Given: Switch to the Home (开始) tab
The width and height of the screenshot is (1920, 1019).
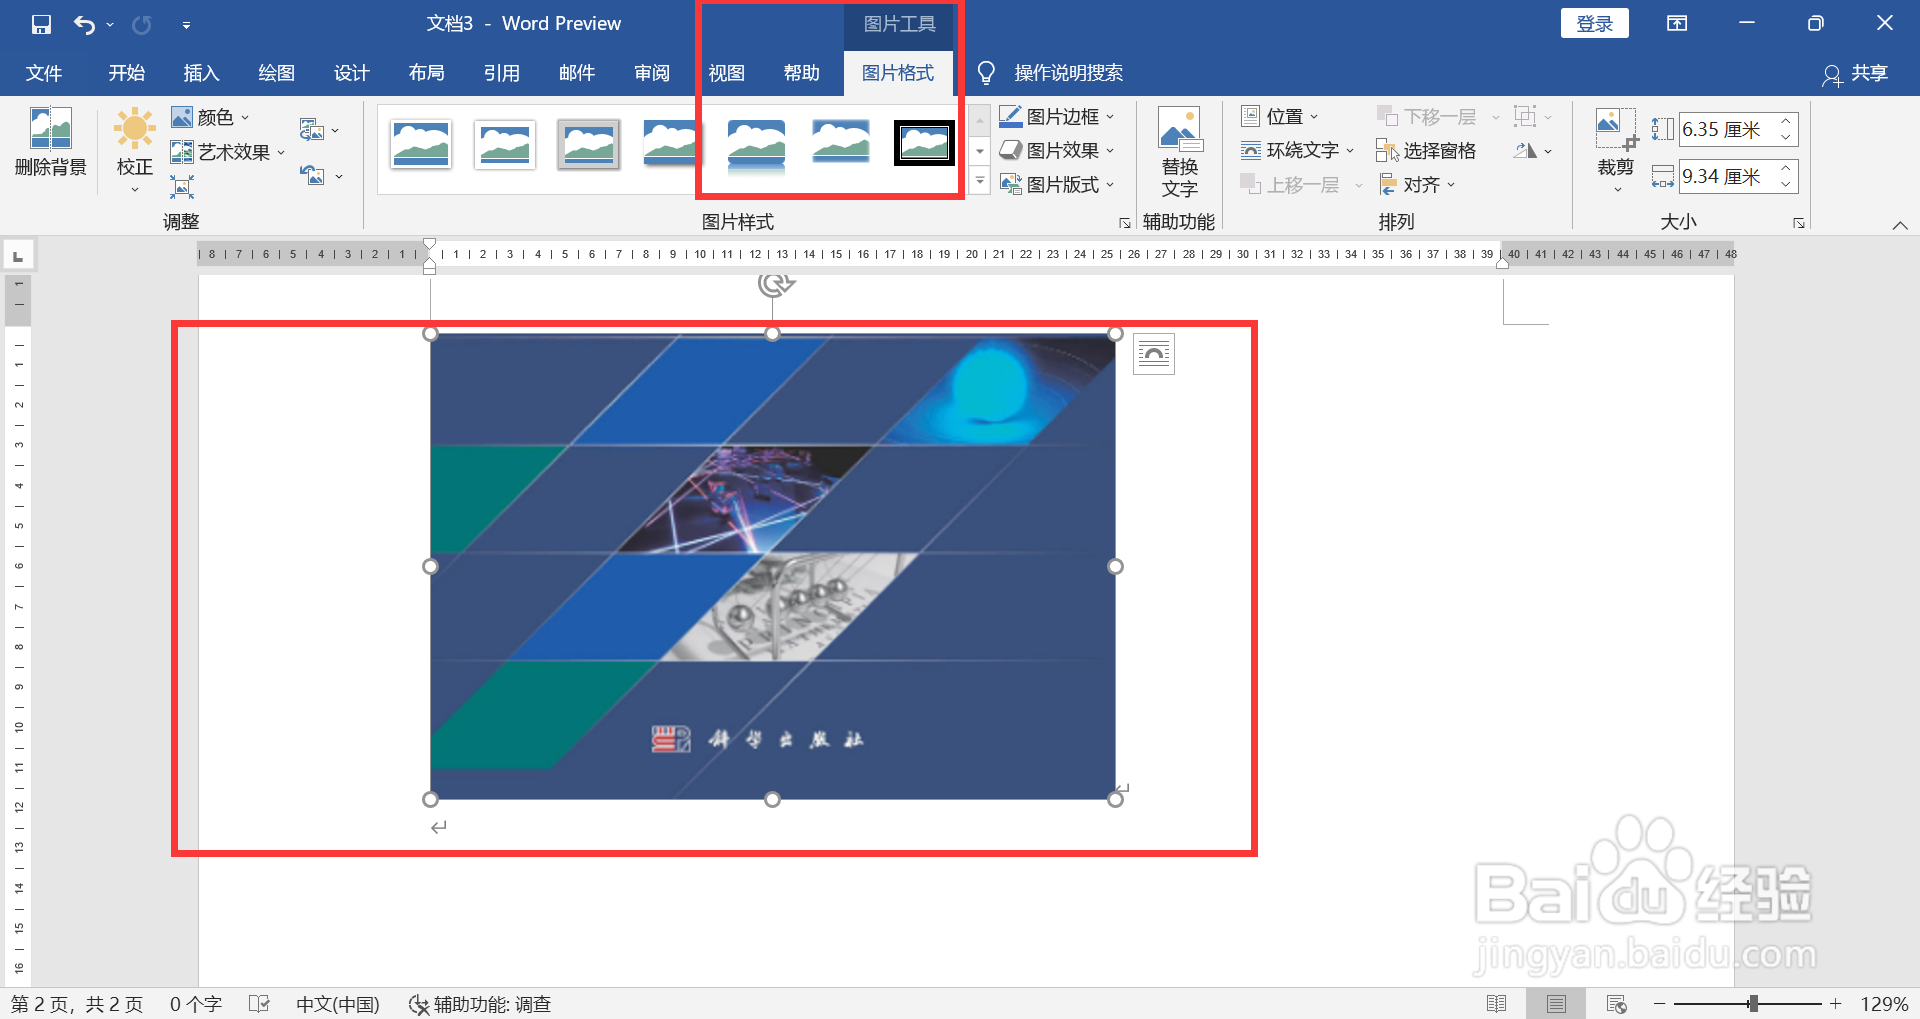Looking at the screenshot, I should tap(127, 73).
